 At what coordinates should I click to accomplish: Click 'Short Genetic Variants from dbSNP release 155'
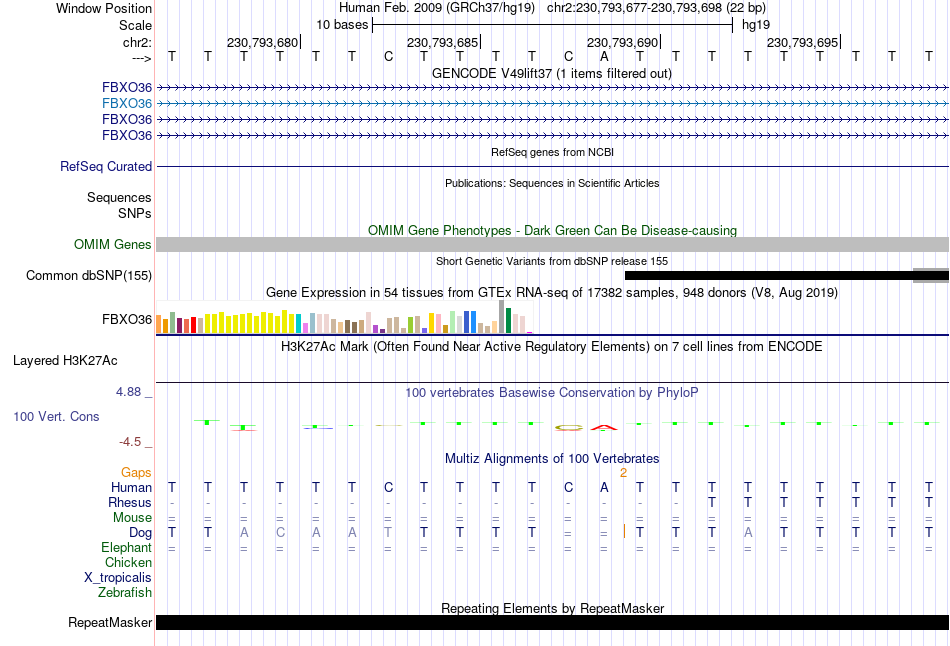tap(552, 261)
